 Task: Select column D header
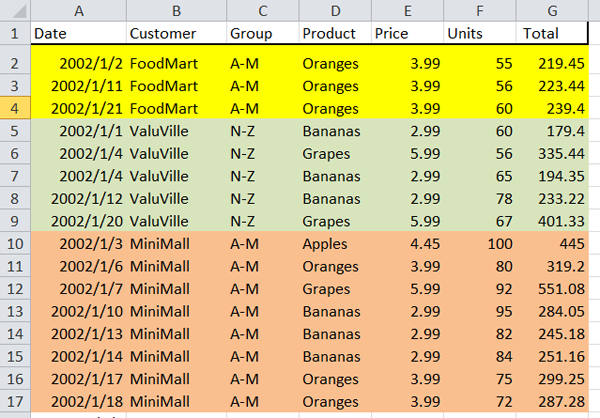pyautogui.click(x=334, y=9)
